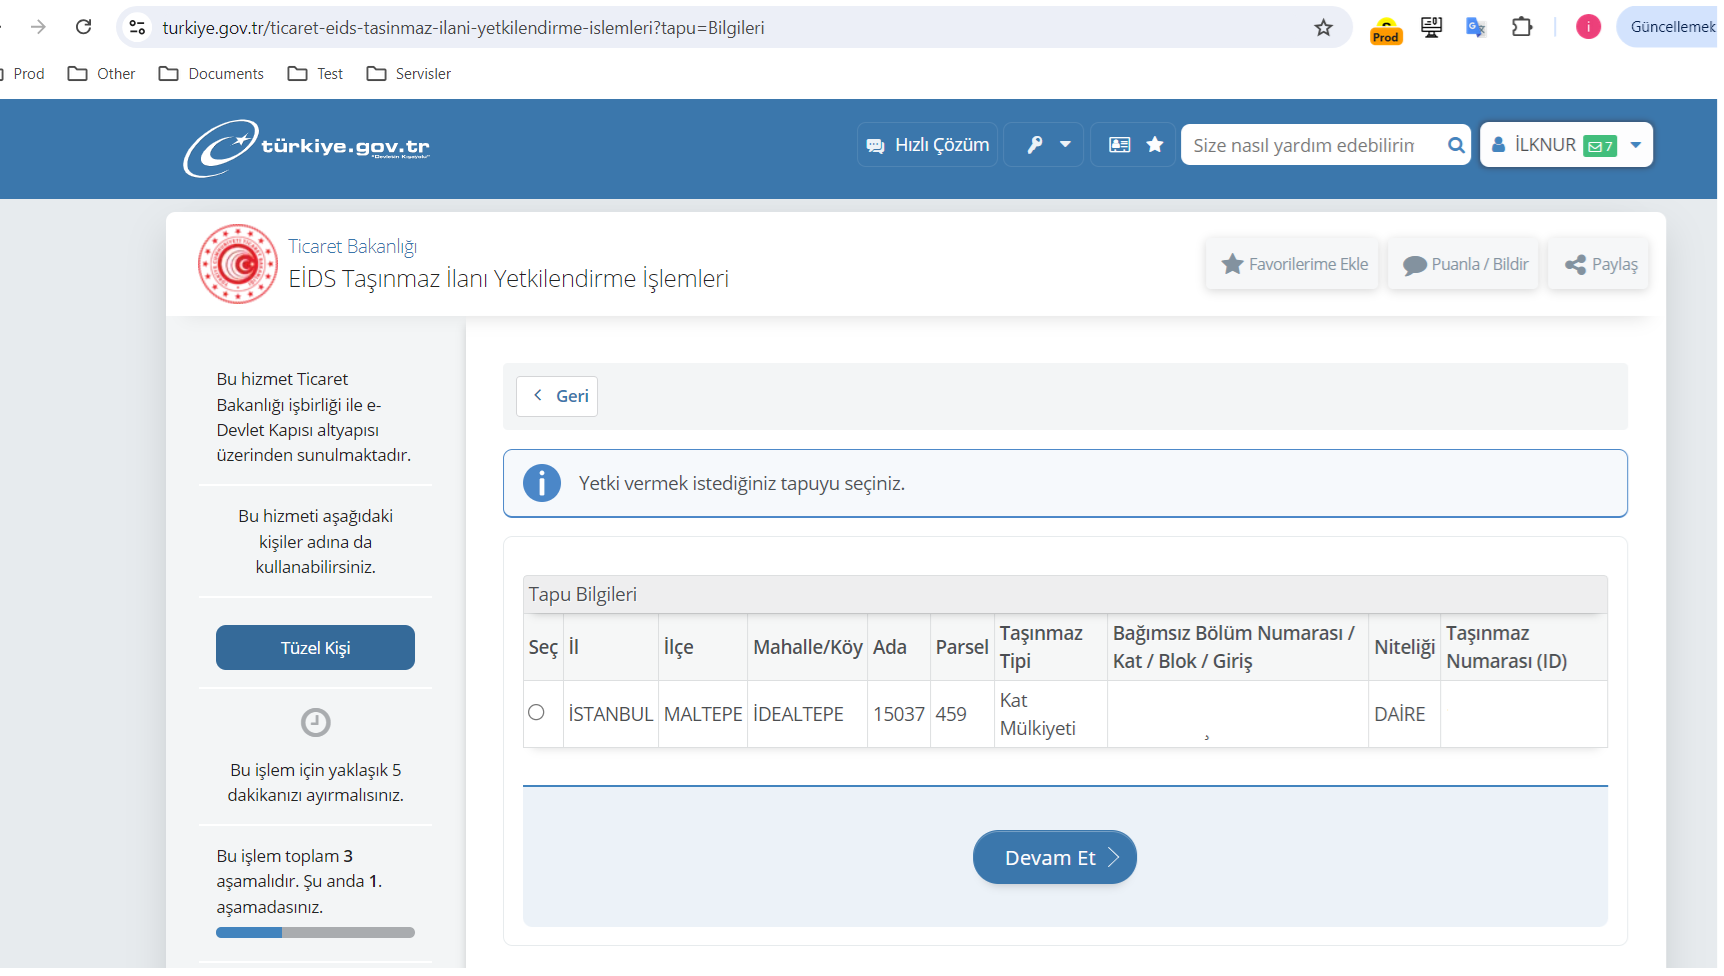Go back with the Geri button

tap(557, 396)
